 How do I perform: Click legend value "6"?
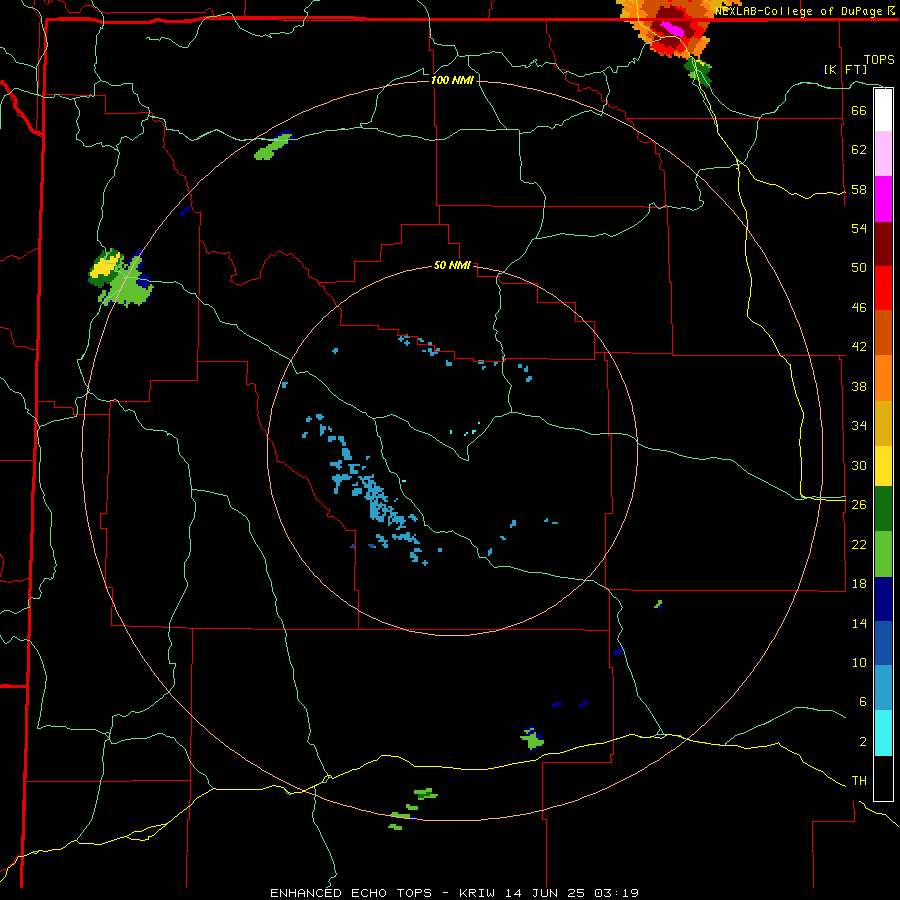[x=863, y=702]
